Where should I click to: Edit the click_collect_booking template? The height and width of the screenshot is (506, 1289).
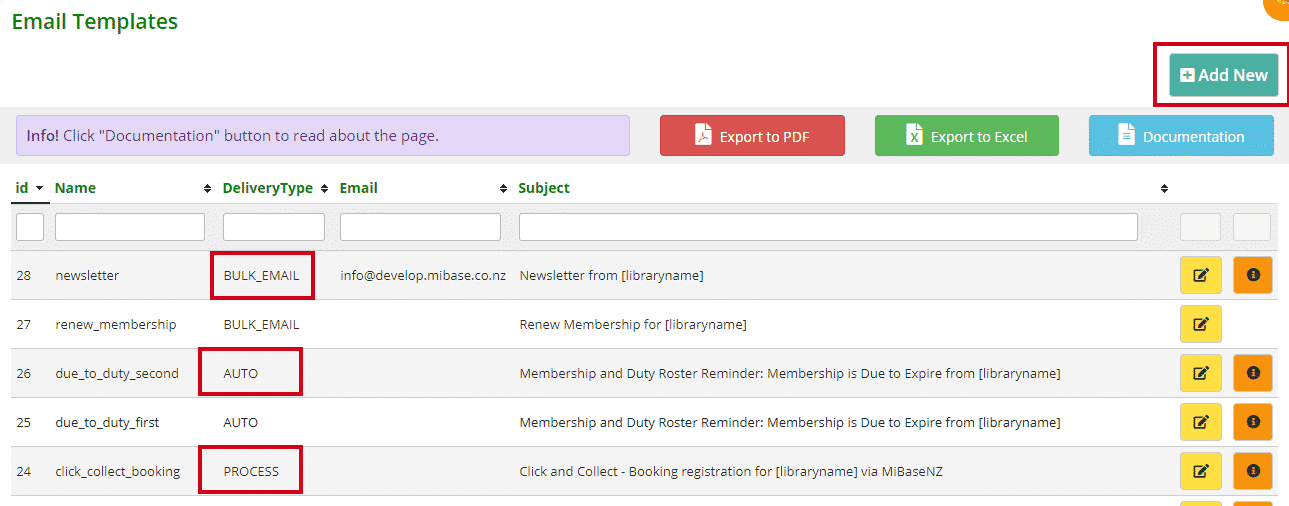tap(1201, 471)
